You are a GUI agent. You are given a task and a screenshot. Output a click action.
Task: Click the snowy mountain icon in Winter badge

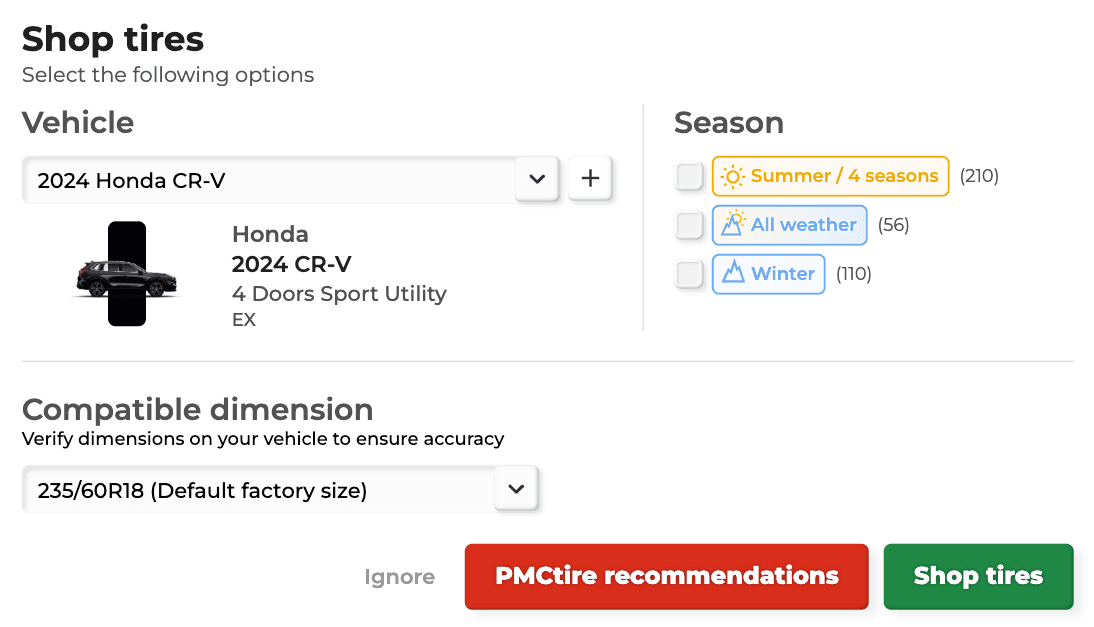tap(733, 273)
